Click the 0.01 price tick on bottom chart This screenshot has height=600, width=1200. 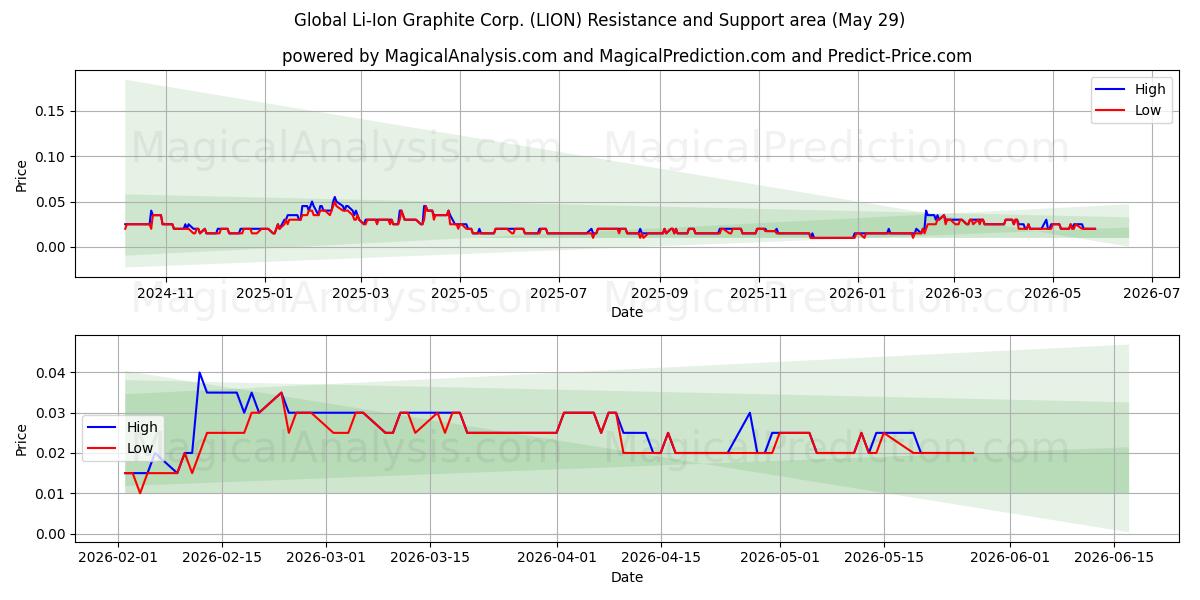[x=52, y=494]
